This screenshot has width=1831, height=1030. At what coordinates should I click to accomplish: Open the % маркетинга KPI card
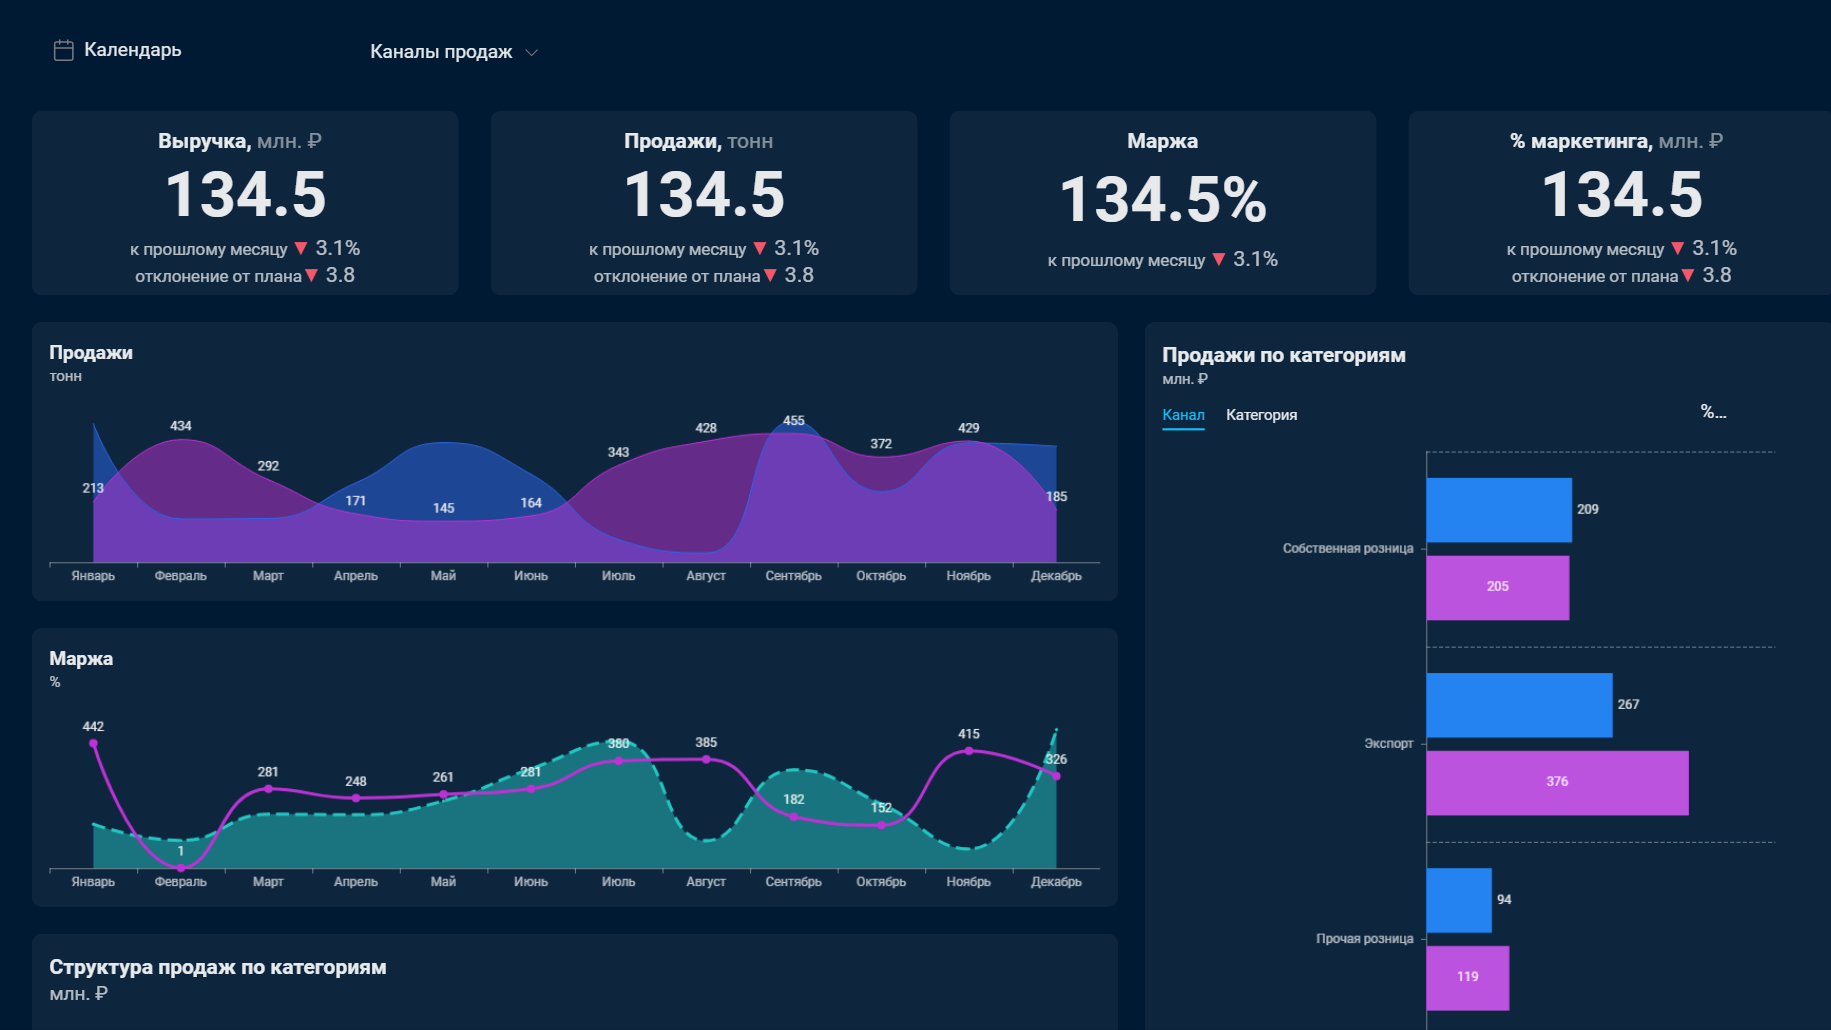click(1620, 203)
